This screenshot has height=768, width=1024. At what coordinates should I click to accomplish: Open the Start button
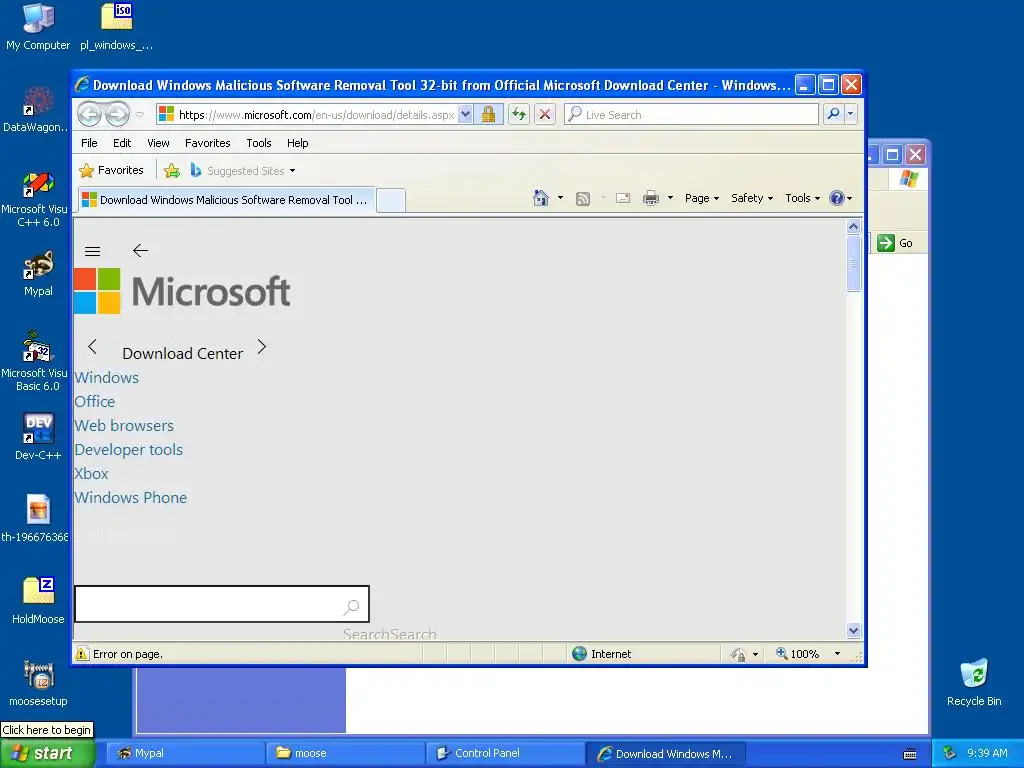[x=47, y=754]
